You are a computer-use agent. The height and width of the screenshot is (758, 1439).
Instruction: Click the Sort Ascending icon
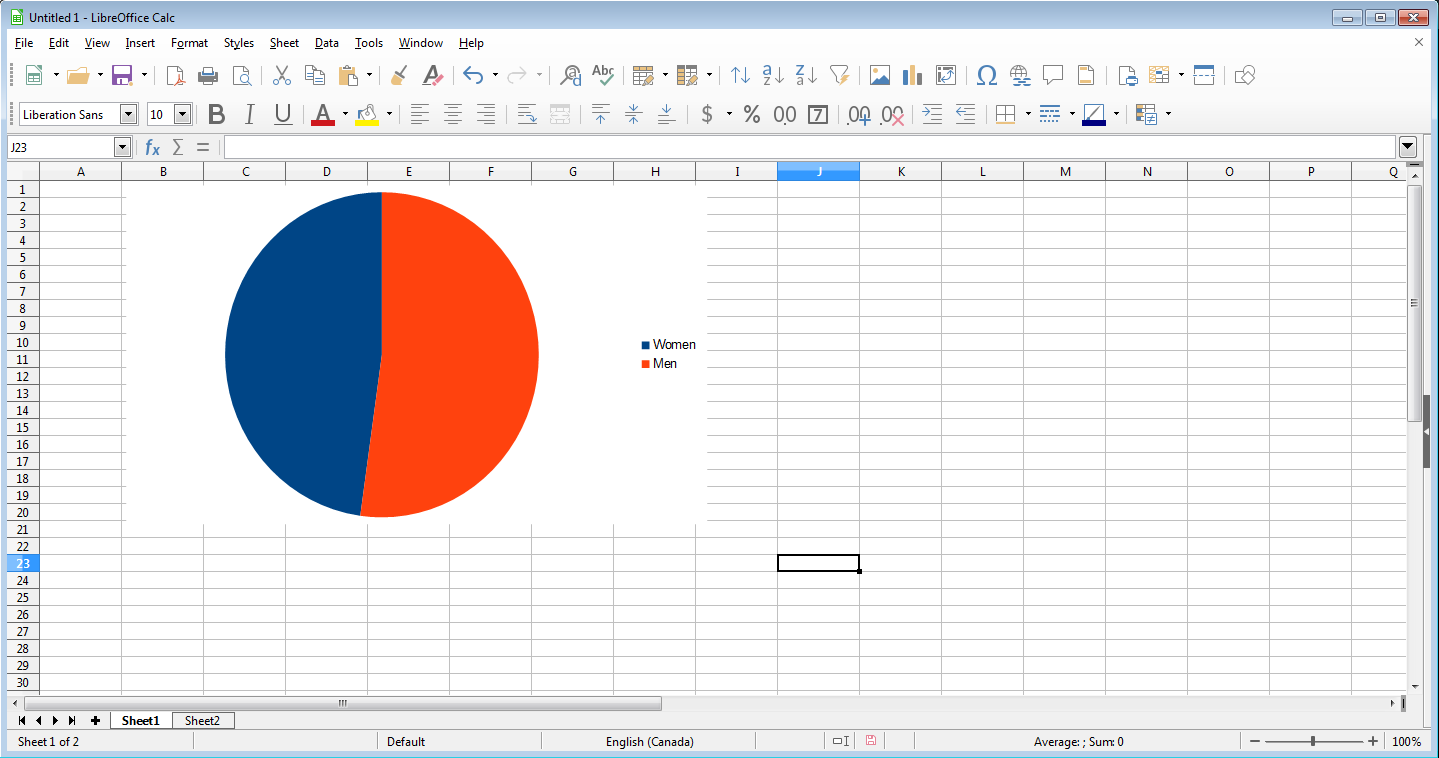[773, 75]
